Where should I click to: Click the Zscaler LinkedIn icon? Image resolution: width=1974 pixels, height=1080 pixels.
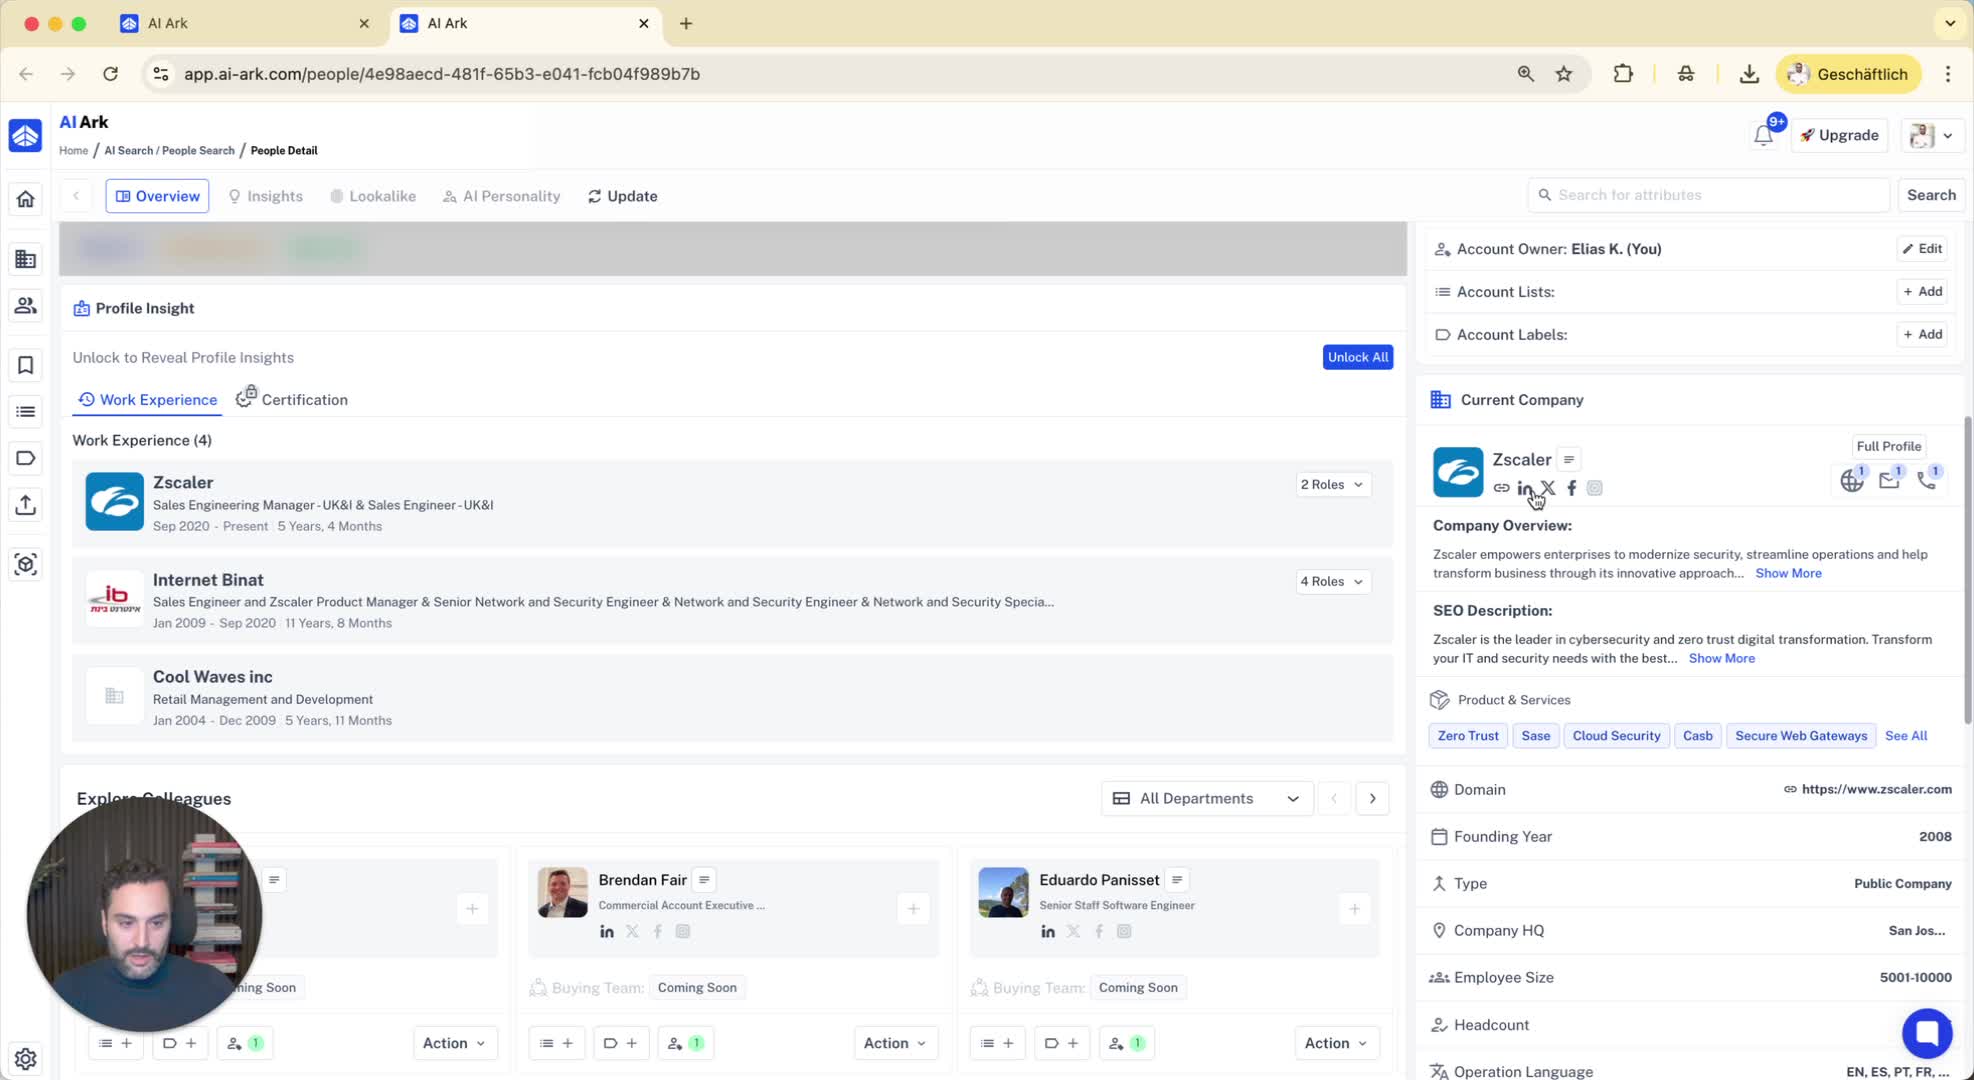pos(1524,488)
